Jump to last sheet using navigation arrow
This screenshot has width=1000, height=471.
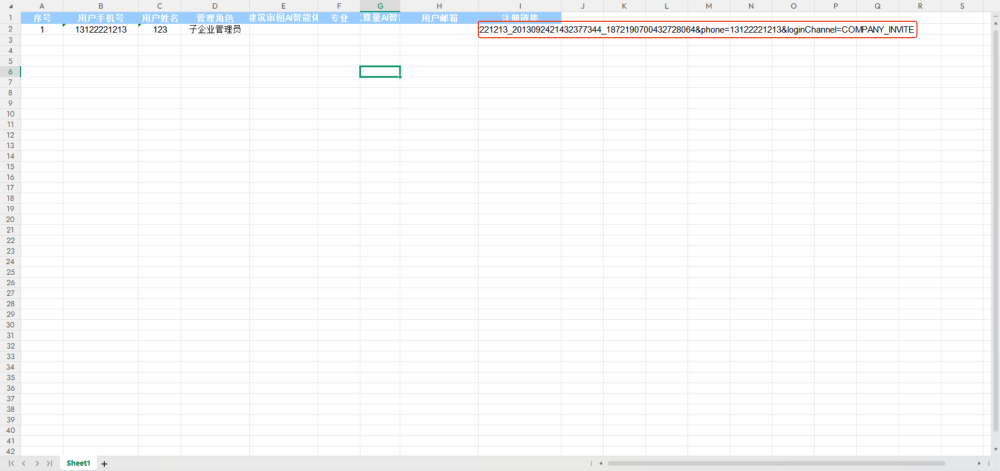(50, 464)
